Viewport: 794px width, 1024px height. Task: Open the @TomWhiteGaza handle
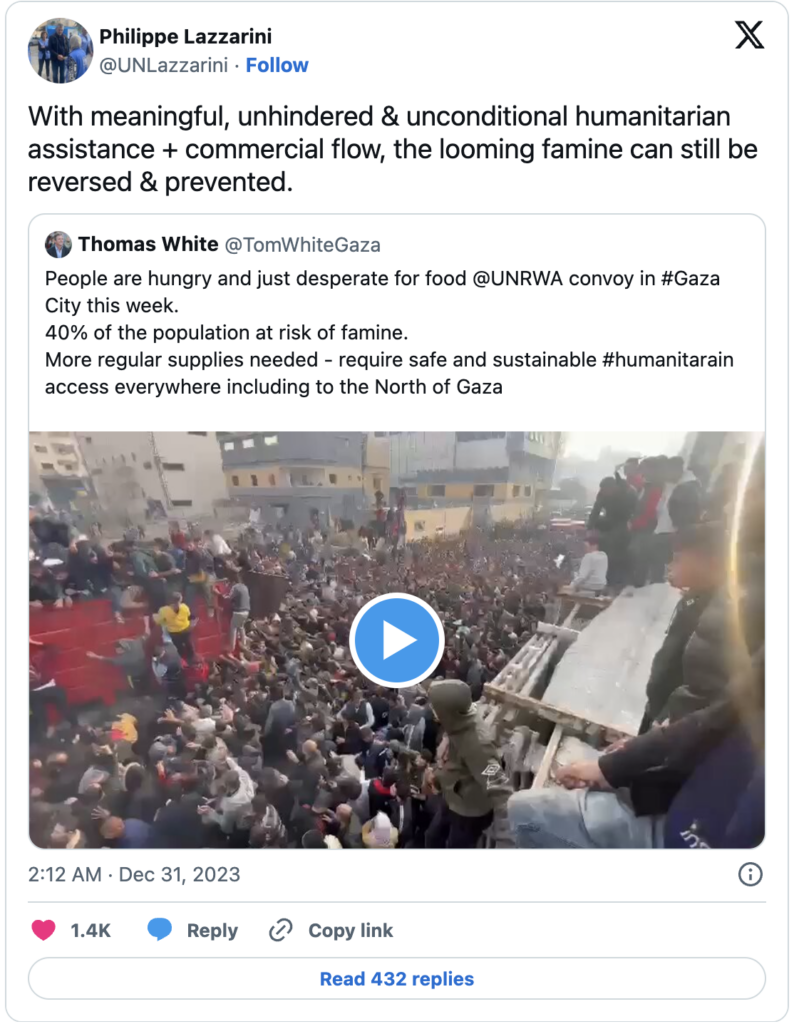pos(303,245)
